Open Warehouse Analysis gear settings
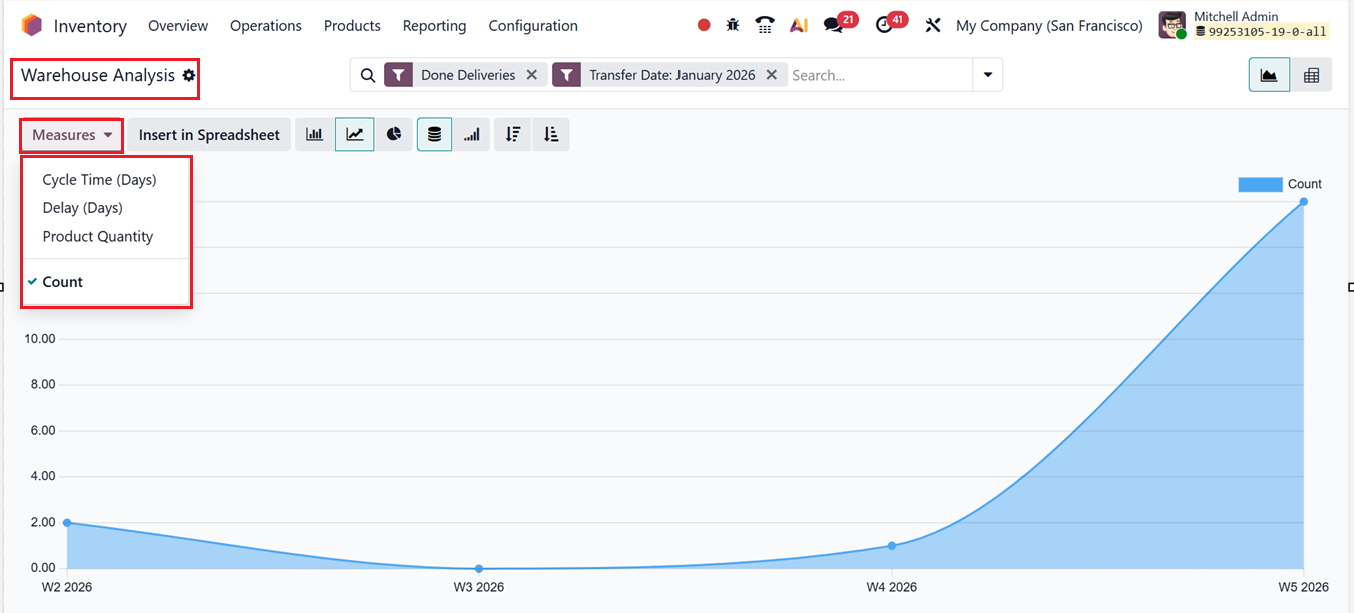The height and width of the screenshot is (613, 1354). [189, 75]
